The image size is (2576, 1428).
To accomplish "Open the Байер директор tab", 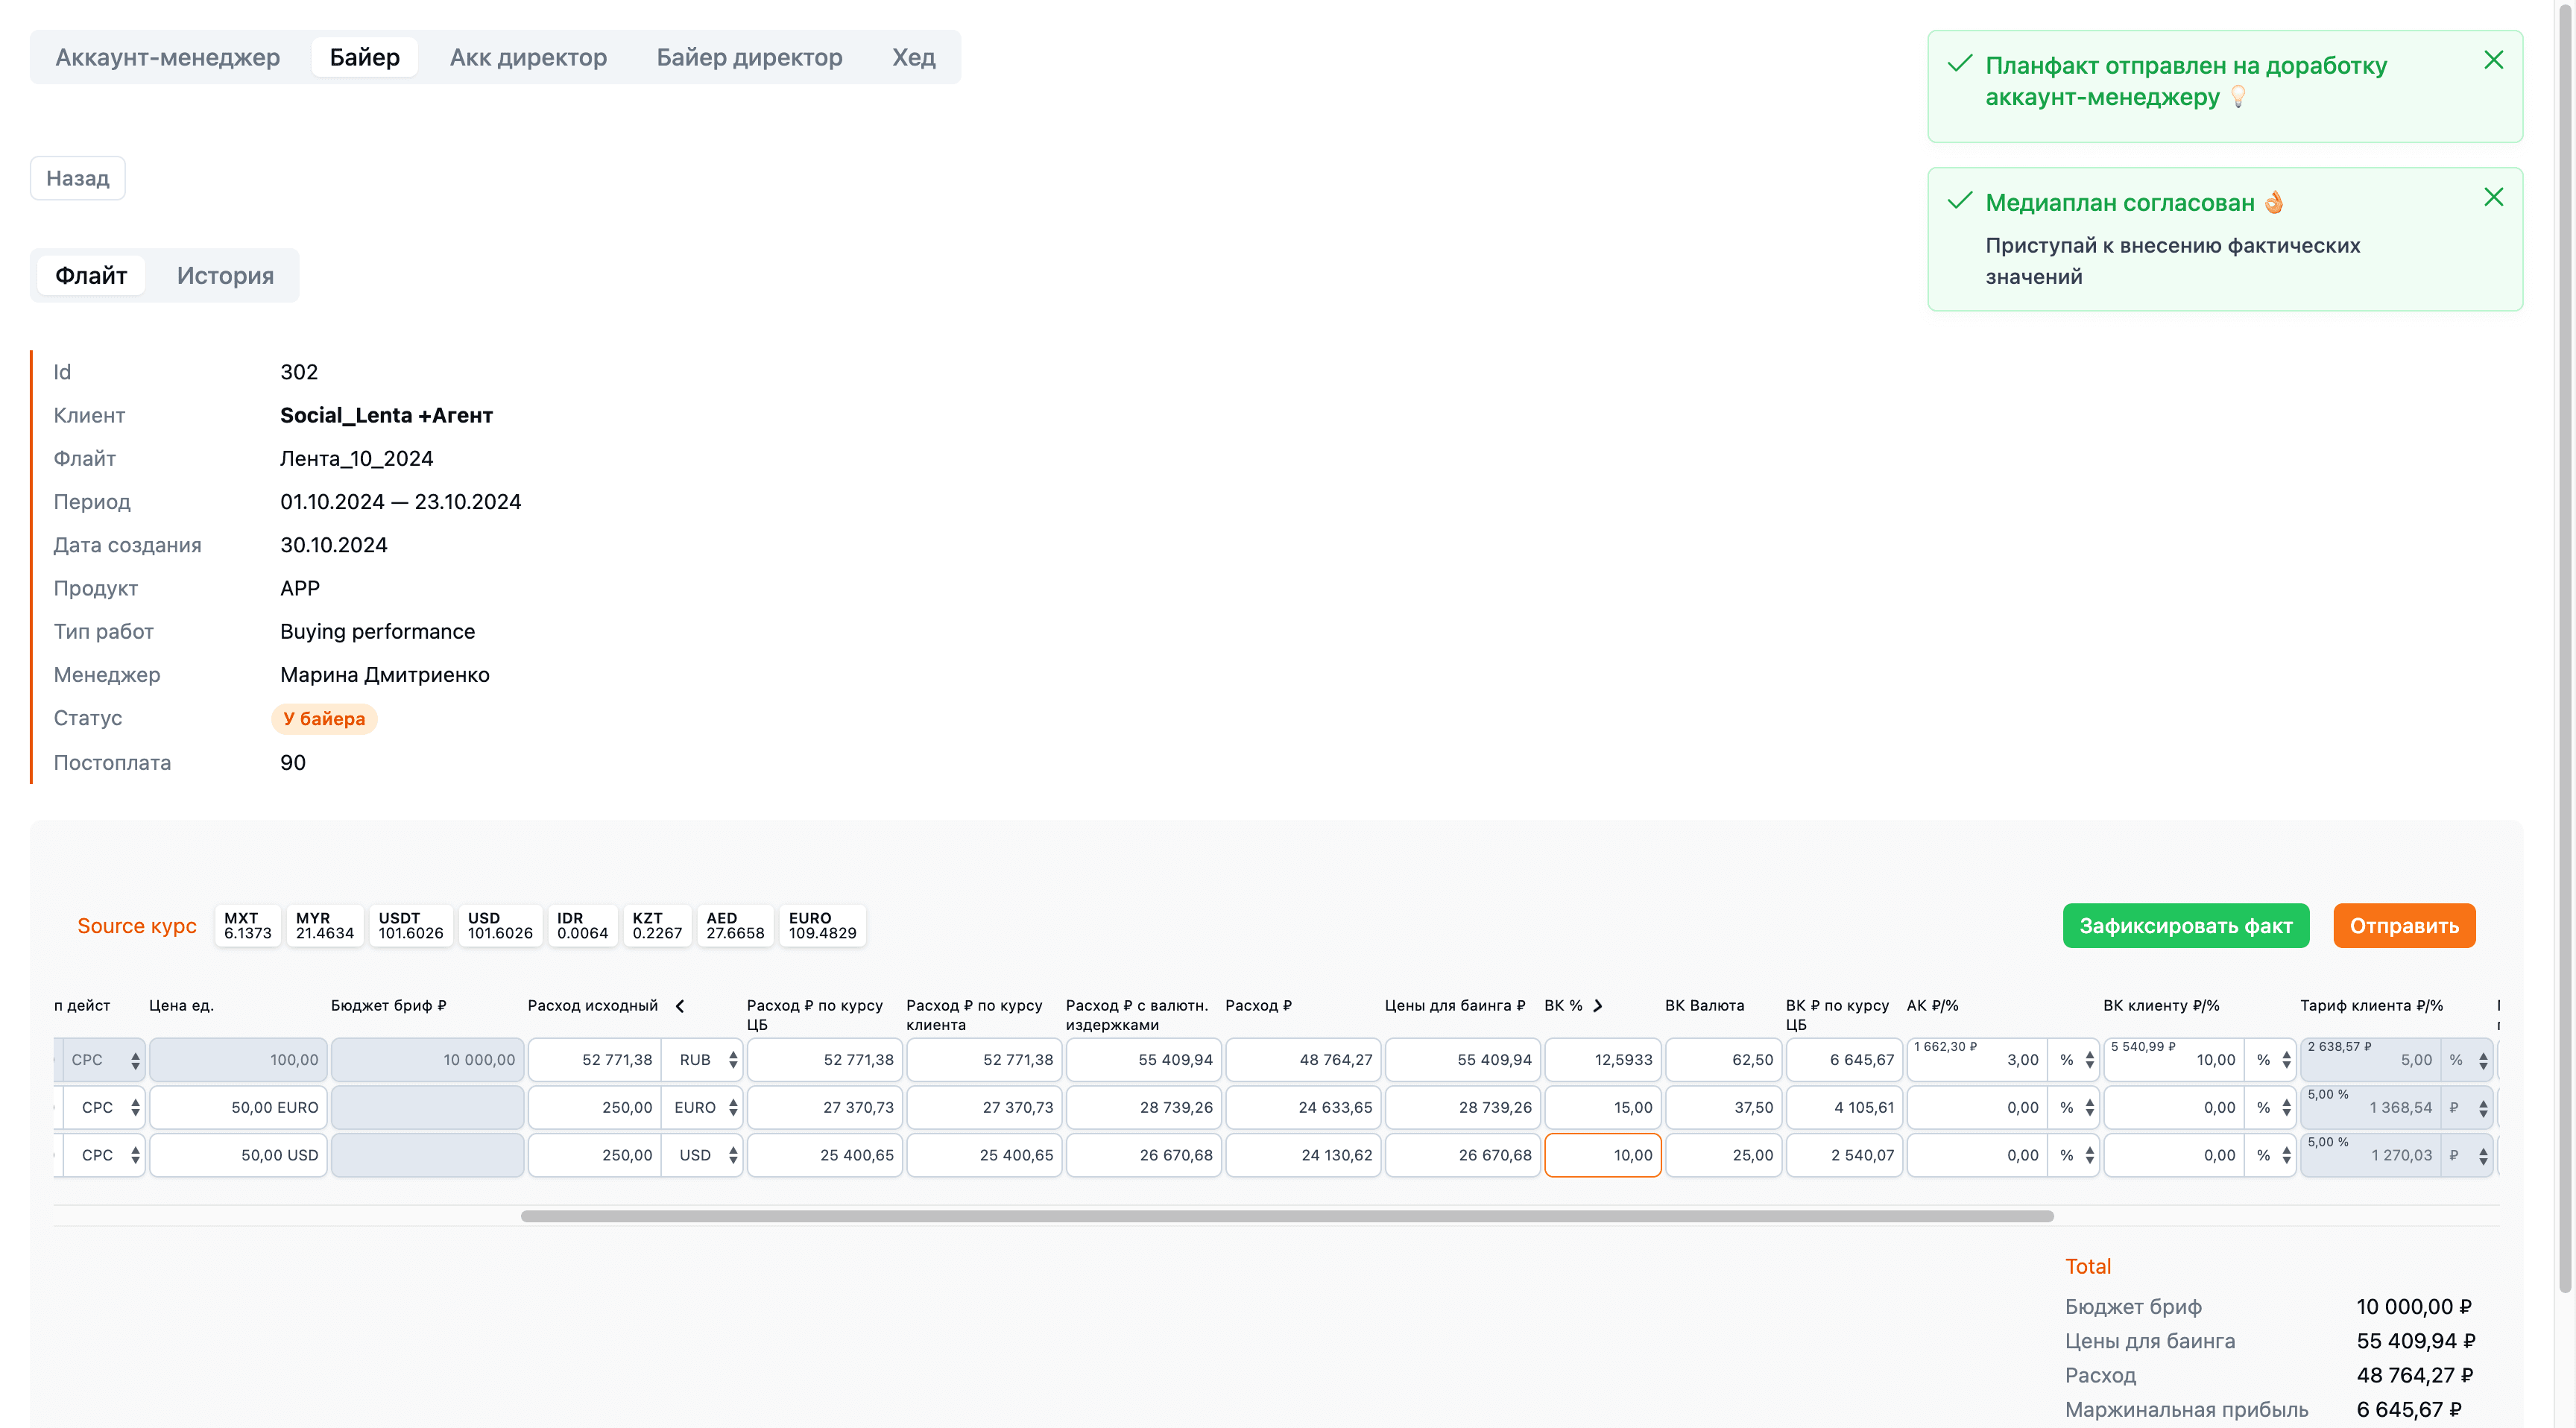I will [x=749, y=57].
